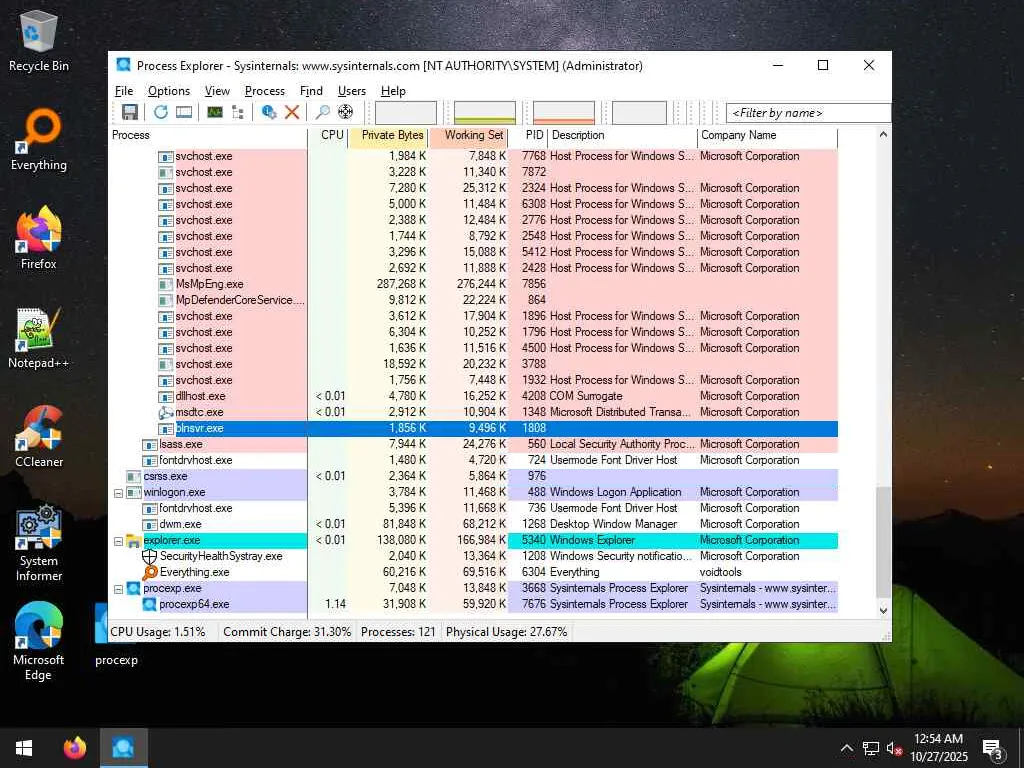Open Properties with the gear toolbar icon
The image size is (1024, 768).
pos(268,112)
